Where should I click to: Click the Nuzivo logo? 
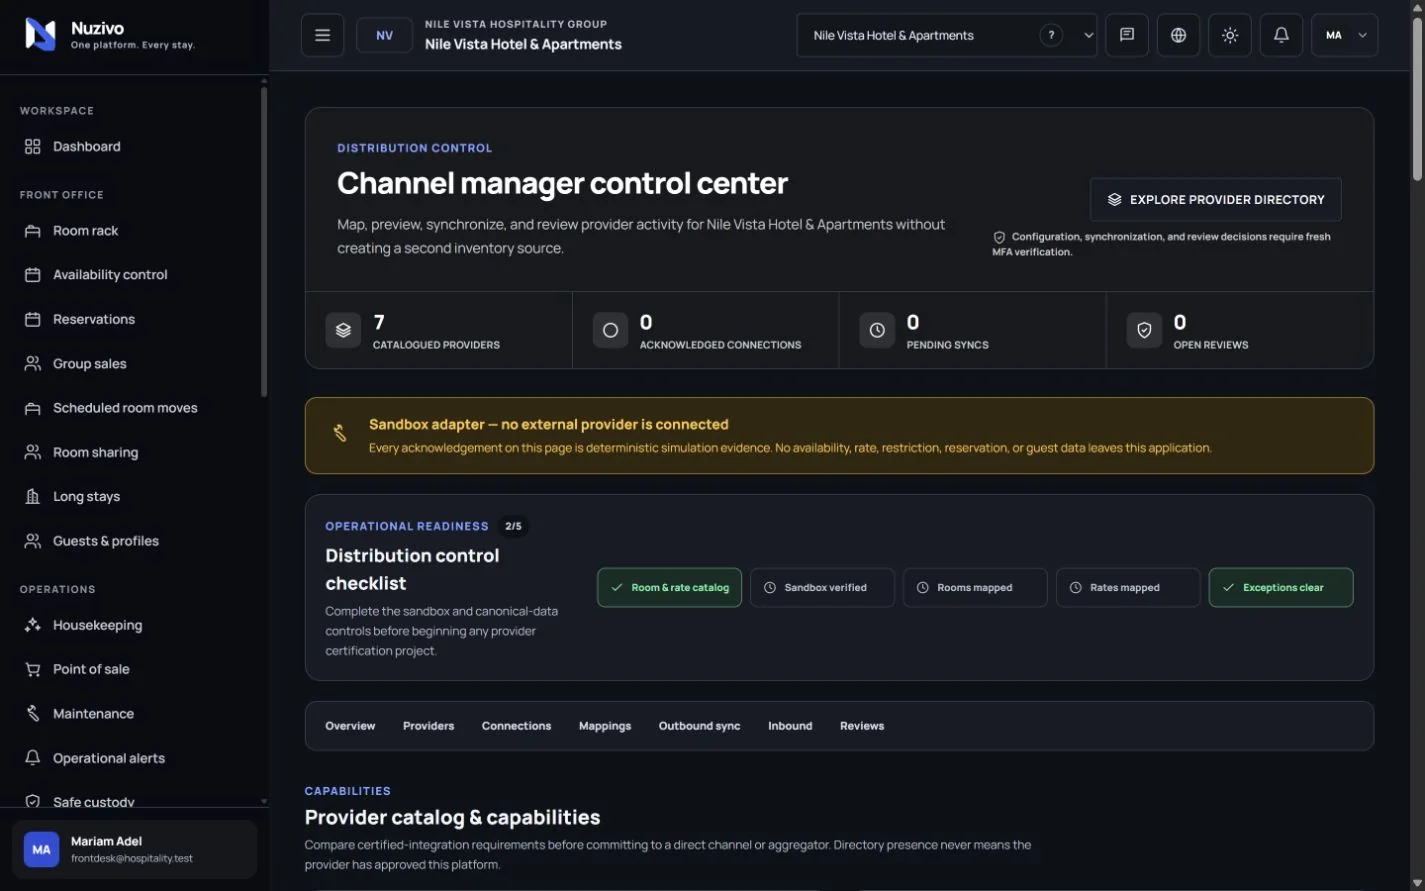[x=40, y=35]
